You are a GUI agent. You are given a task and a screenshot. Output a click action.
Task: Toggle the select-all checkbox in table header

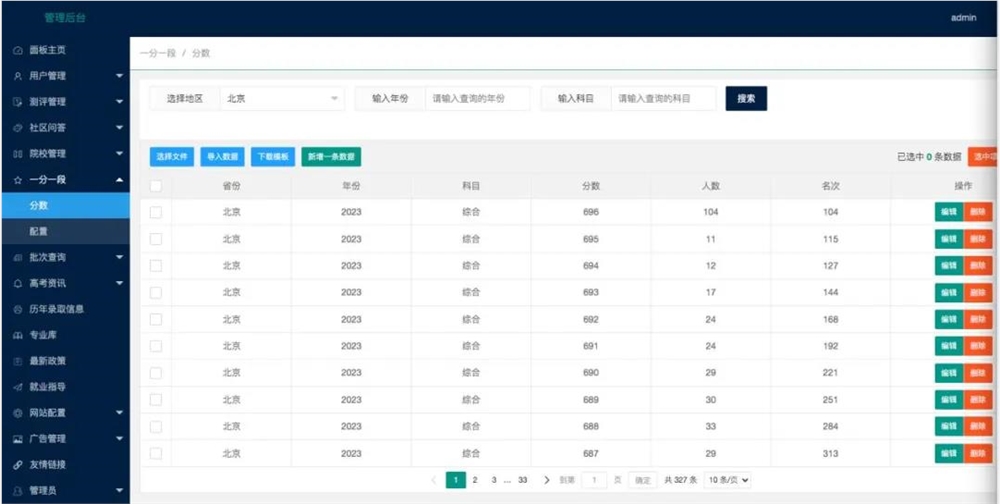click(x=156, y=186)
